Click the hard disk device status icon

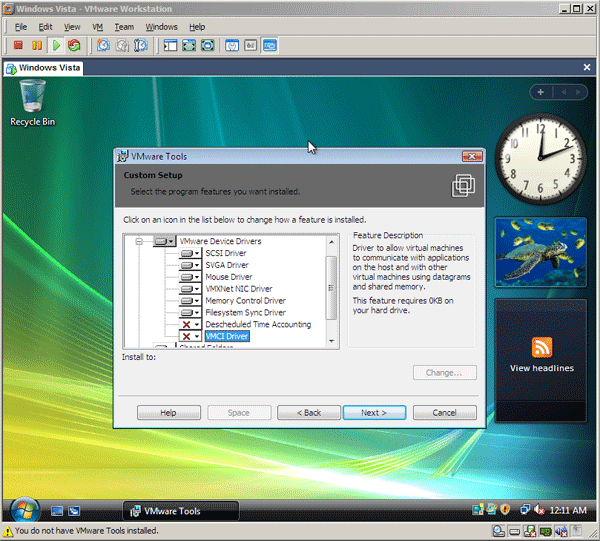coord(515,531)
